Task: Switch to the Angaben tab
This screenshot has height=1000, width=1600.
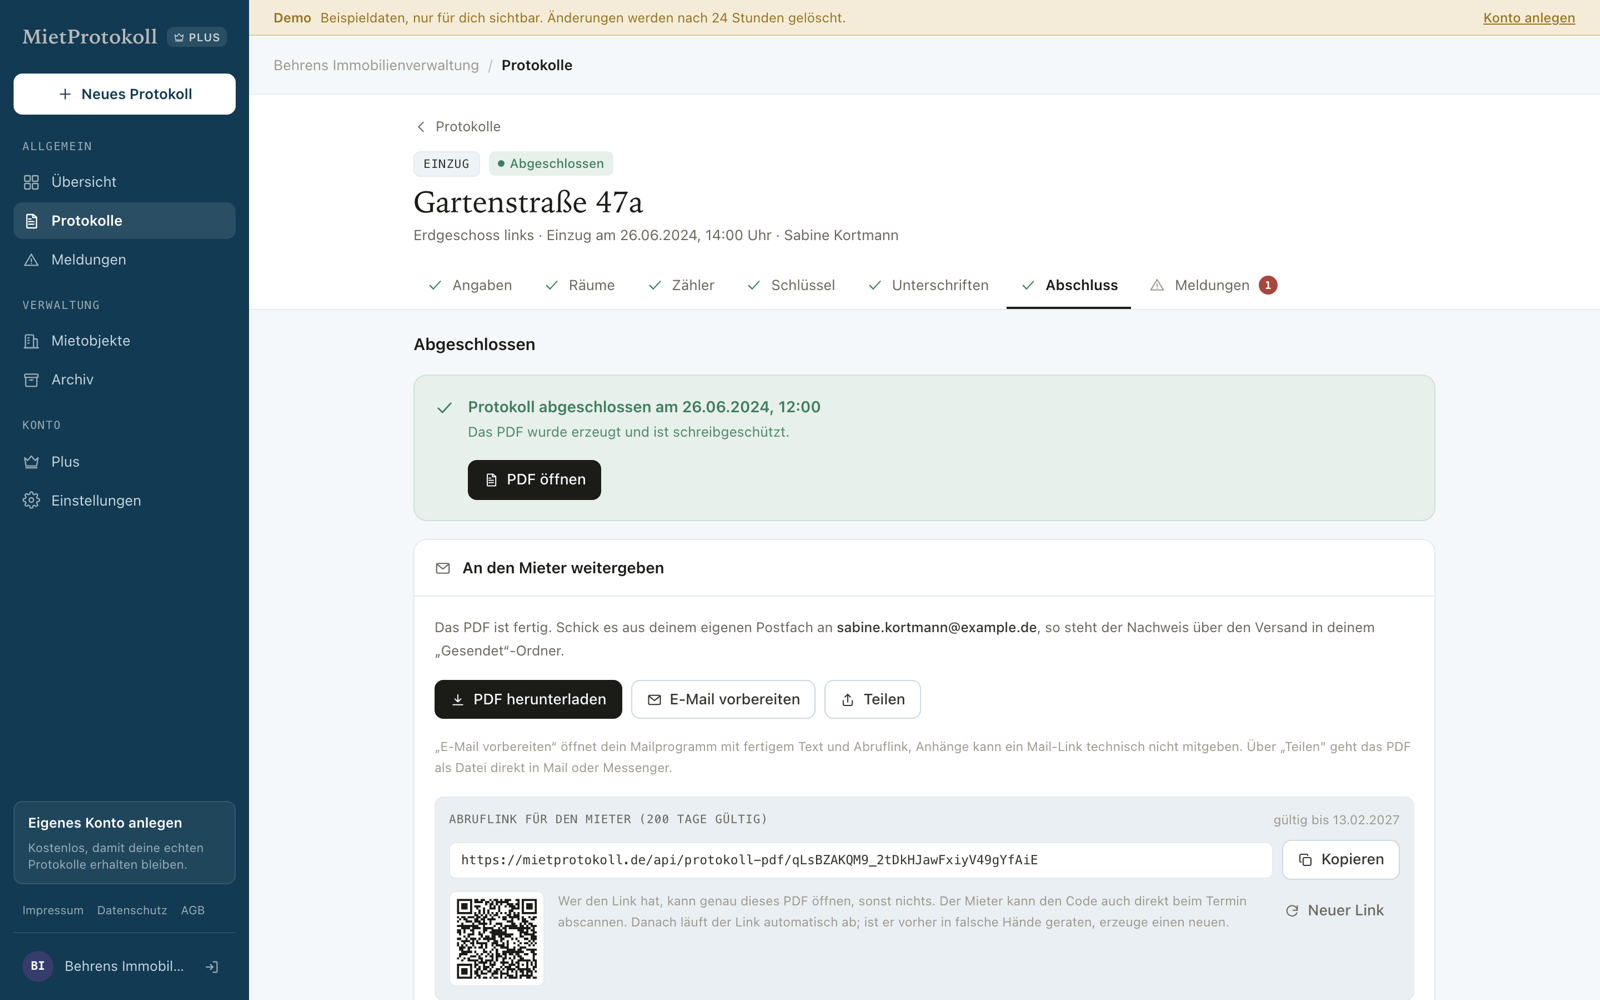Action: (x=469, y=285)
